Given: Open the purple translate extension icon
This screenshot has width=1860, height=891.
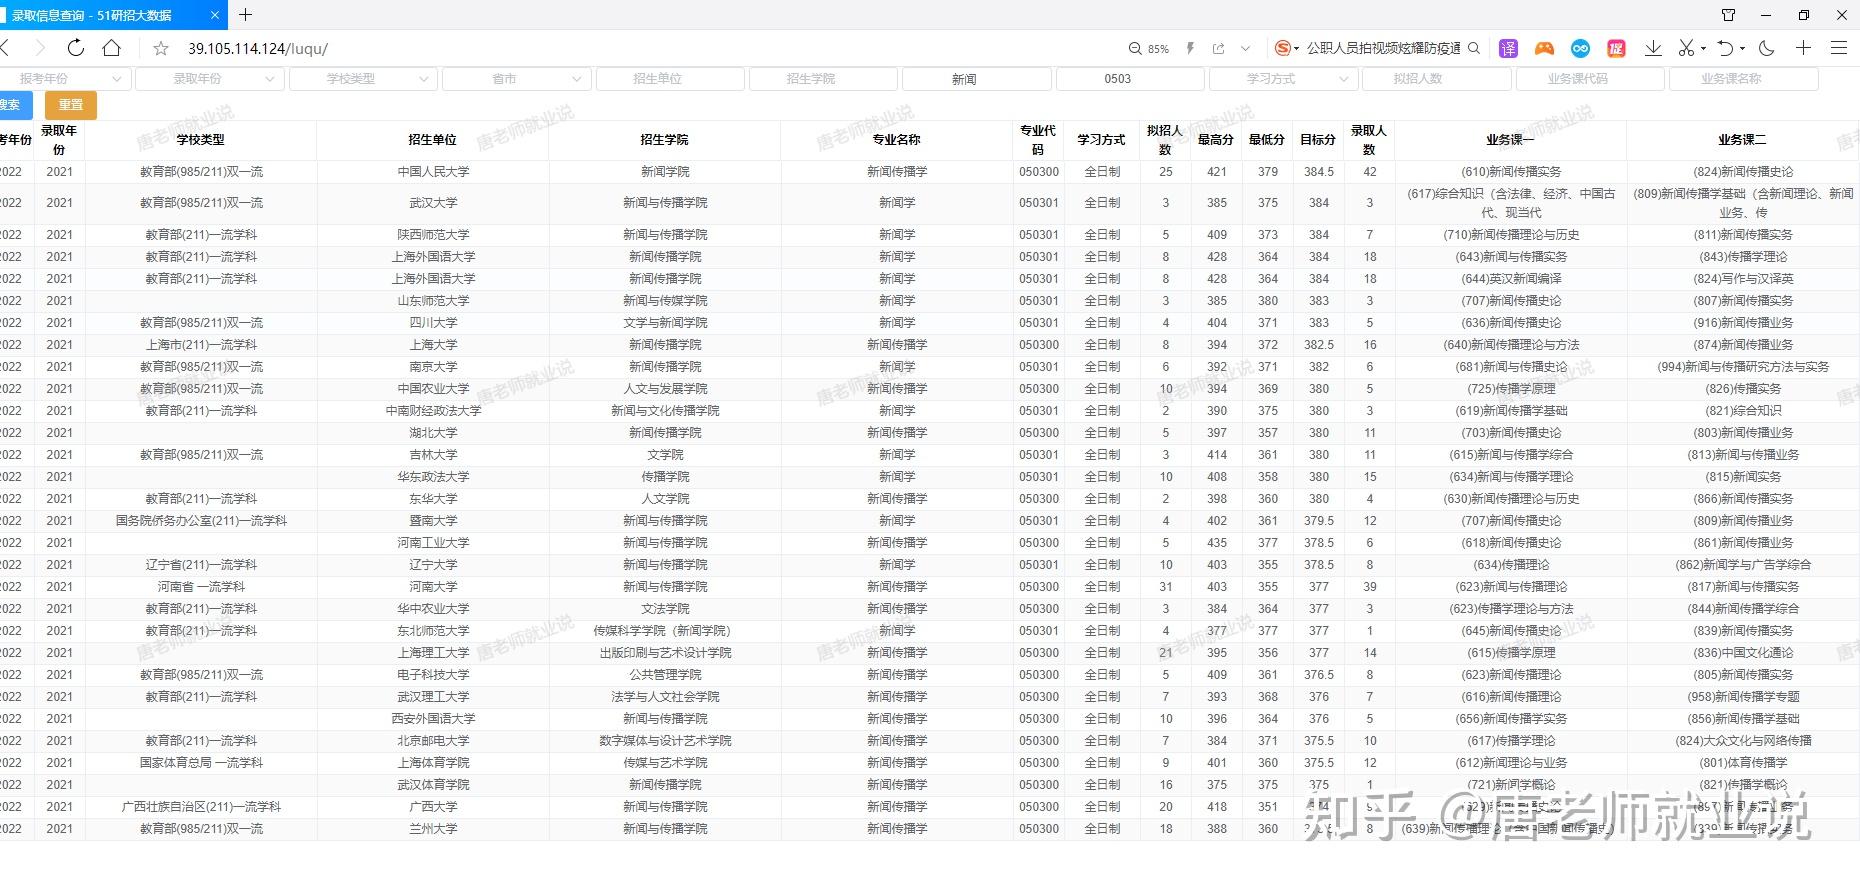Looking at the screenshot, I should tap(1509, 48).
